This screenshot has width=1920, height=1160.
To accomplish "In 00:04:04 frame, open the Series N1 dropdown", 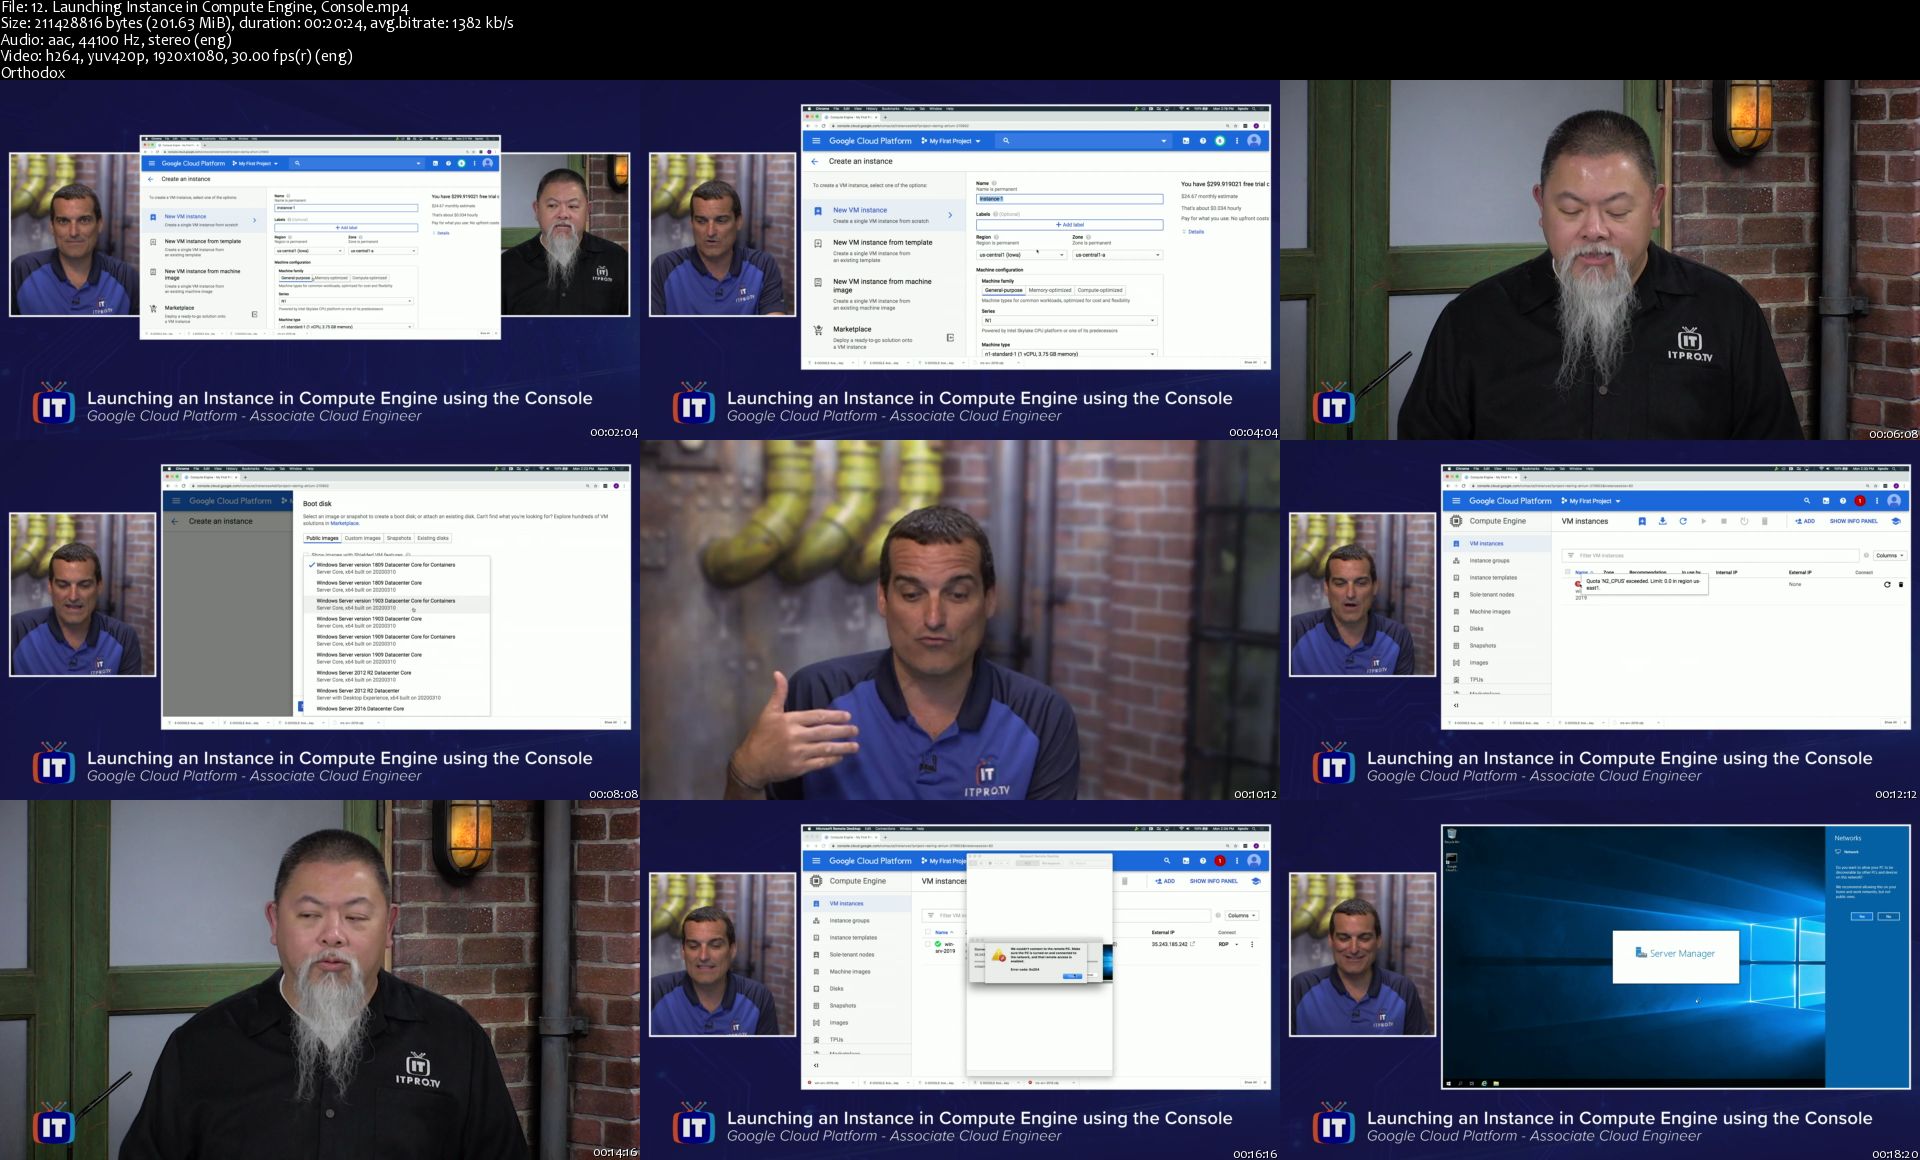I will point(1069,321).
